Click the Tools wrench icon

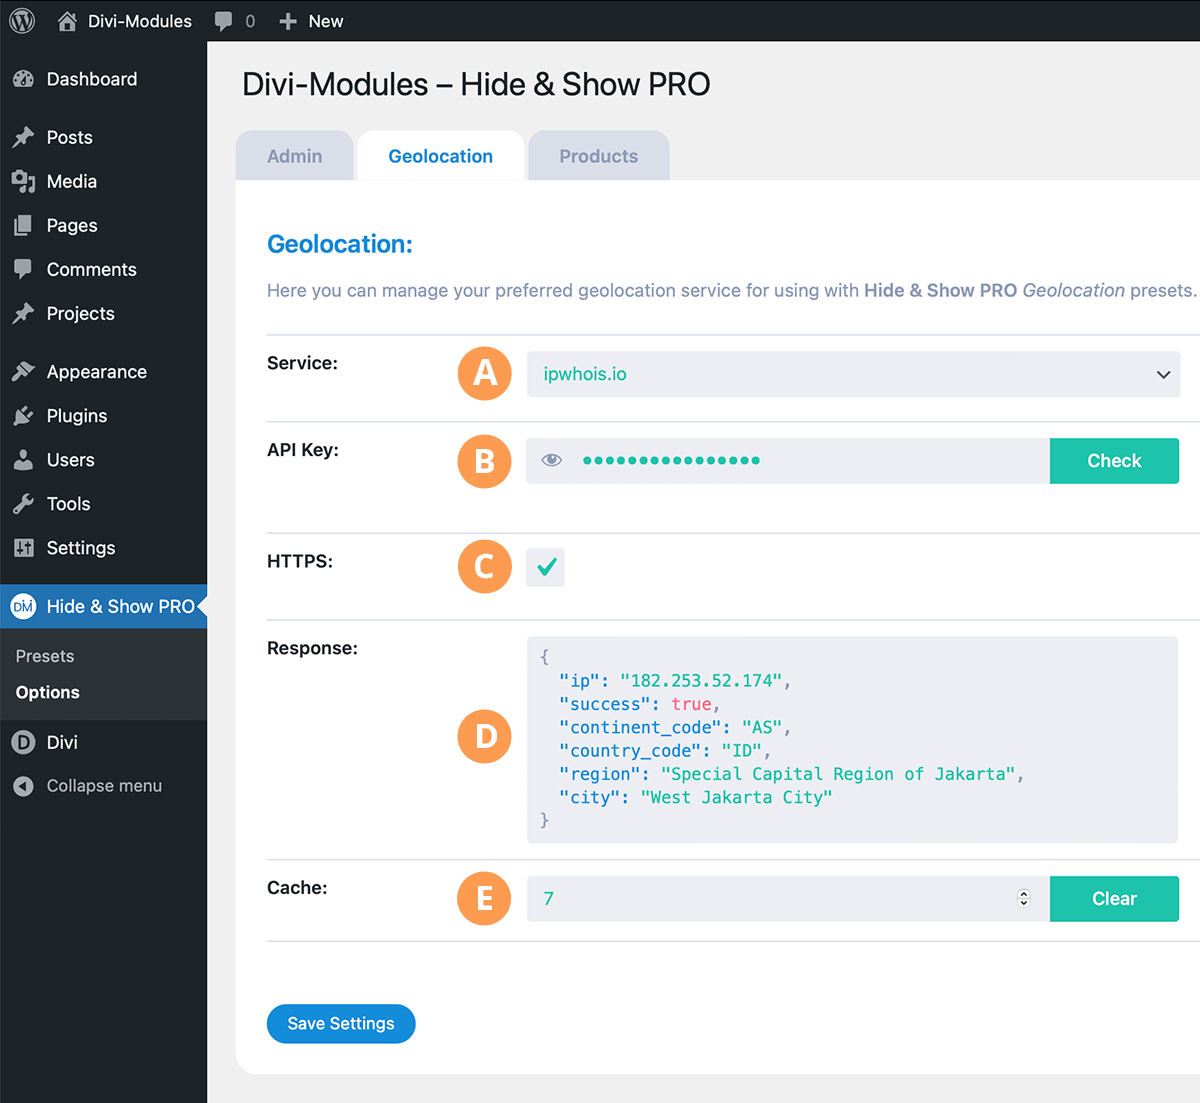23,503
